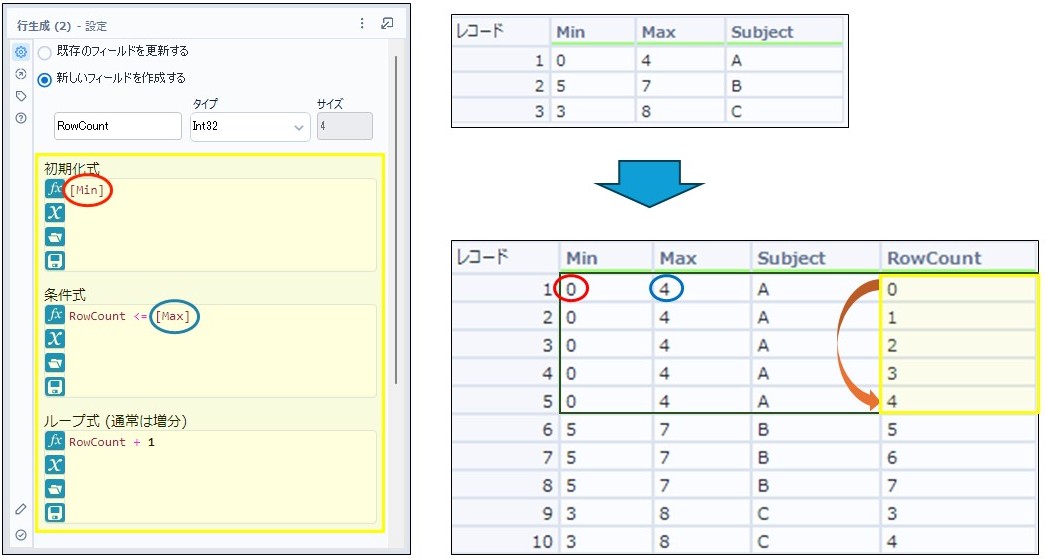
Task: Click the annotation tag icon in sidebar
Action: (20, 96)
